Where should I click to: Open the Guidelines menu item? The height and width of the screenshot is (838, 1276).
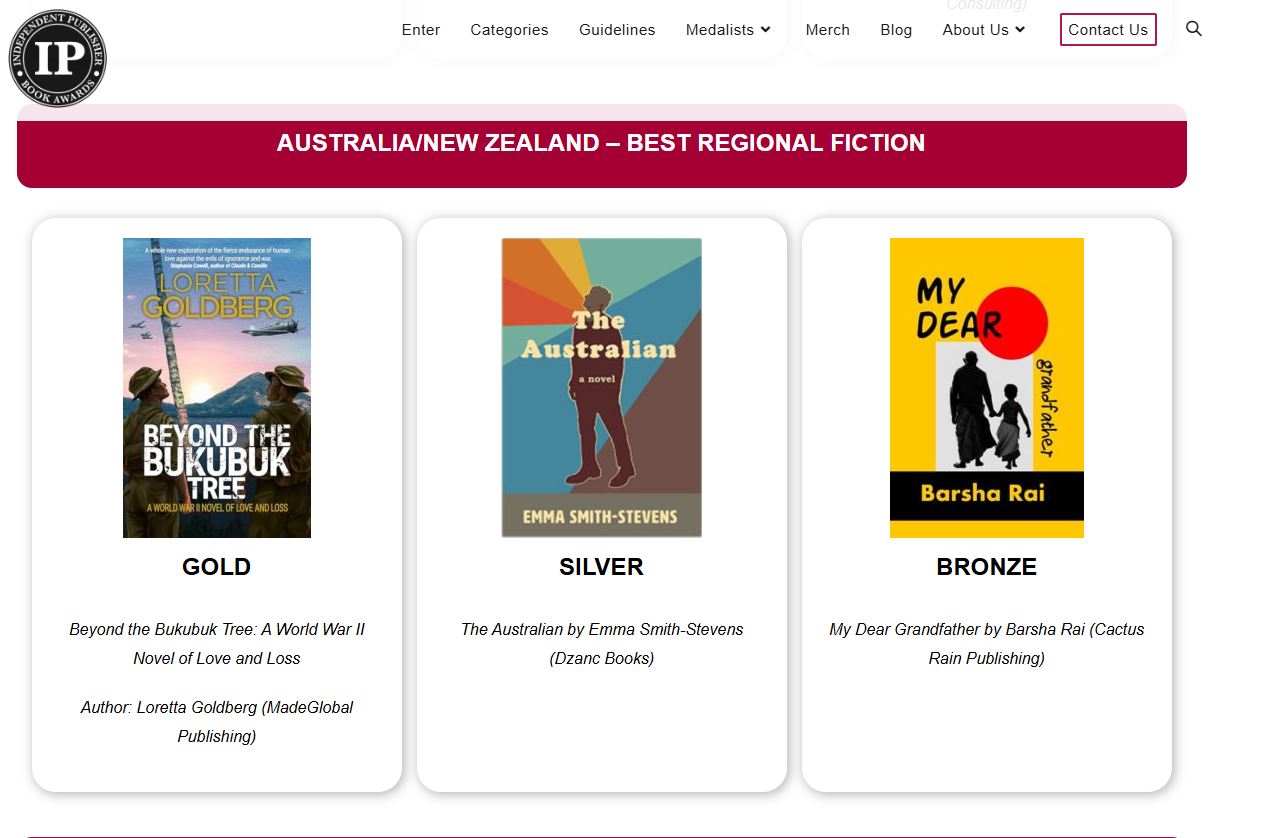point(617,30)
